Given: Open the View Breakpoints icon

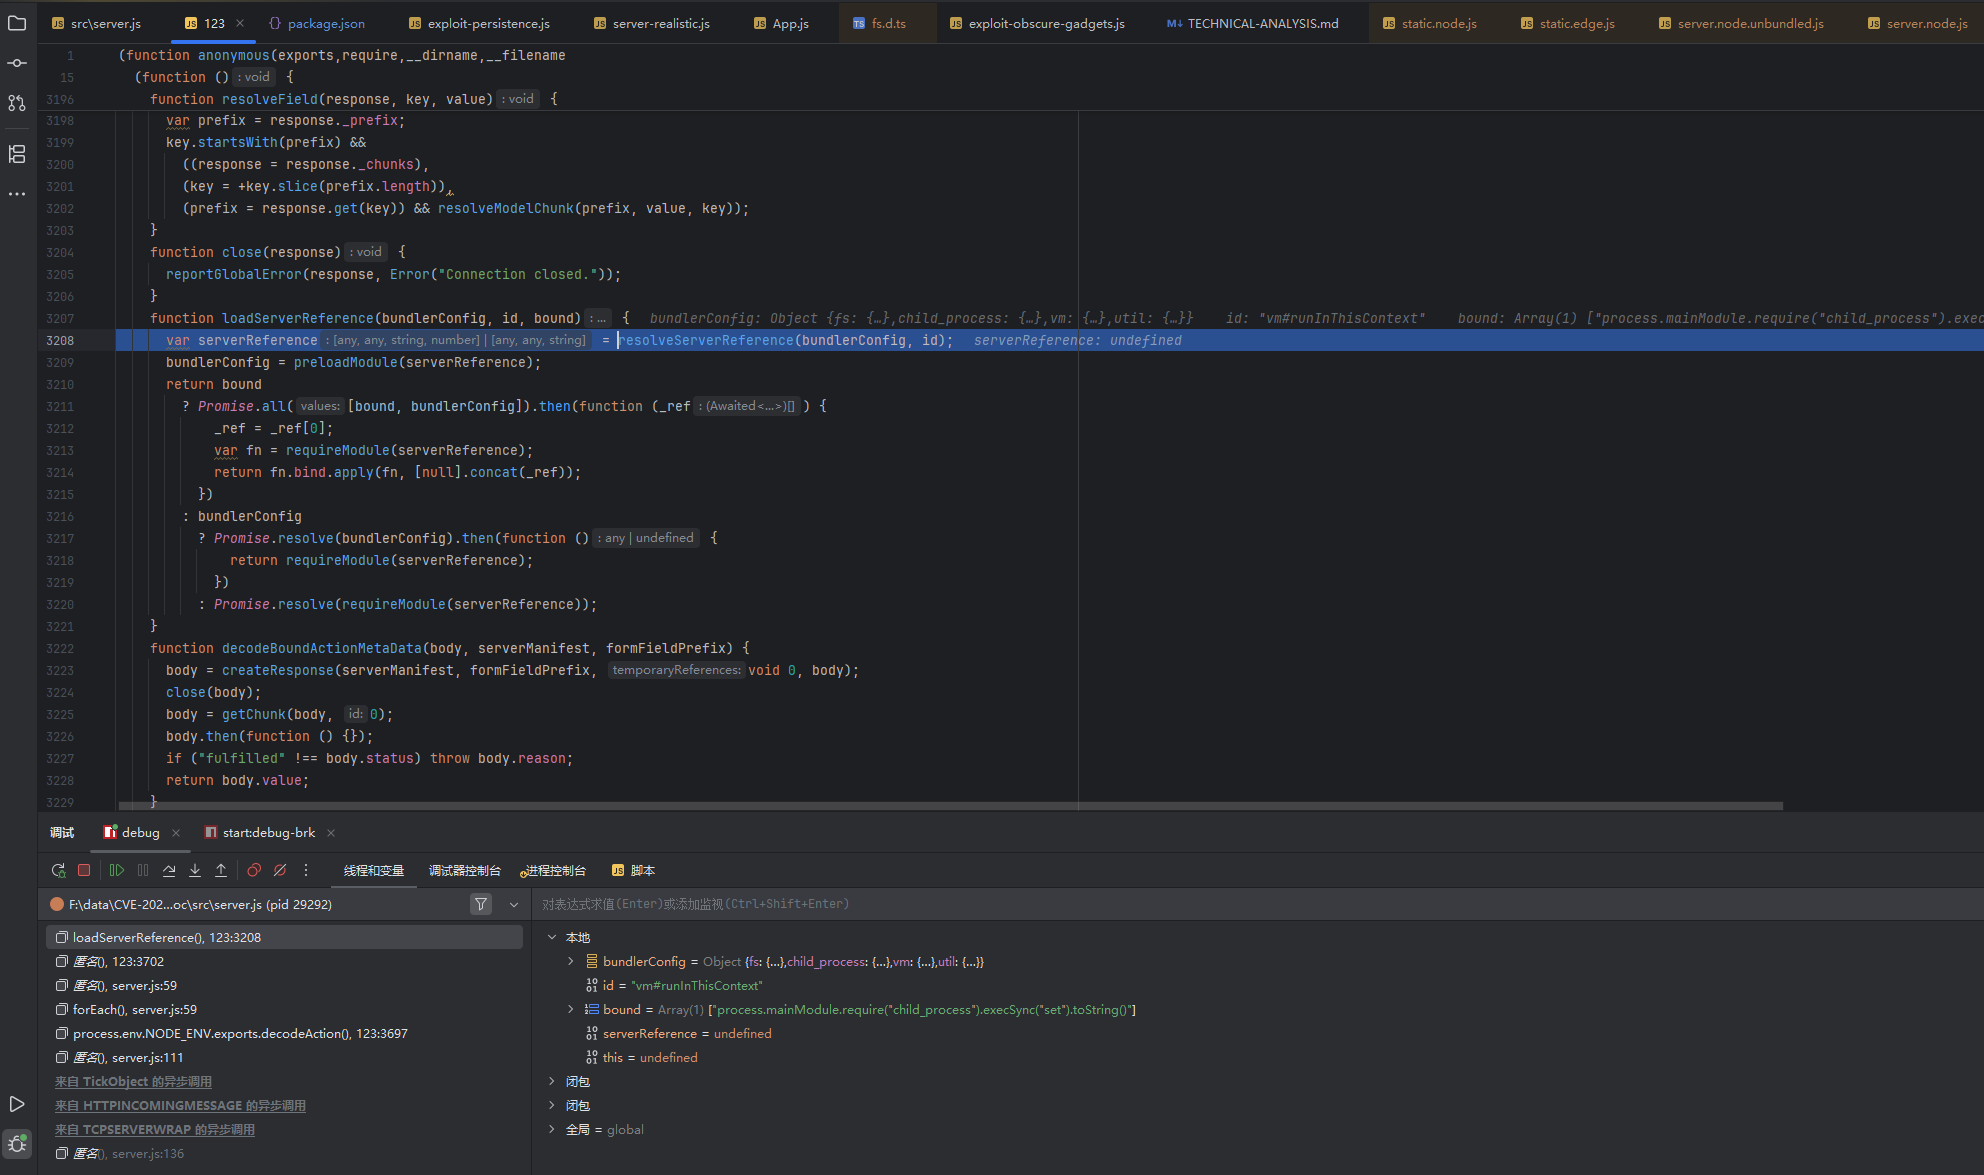Looking at the screenshot, I should pos(254,870).
